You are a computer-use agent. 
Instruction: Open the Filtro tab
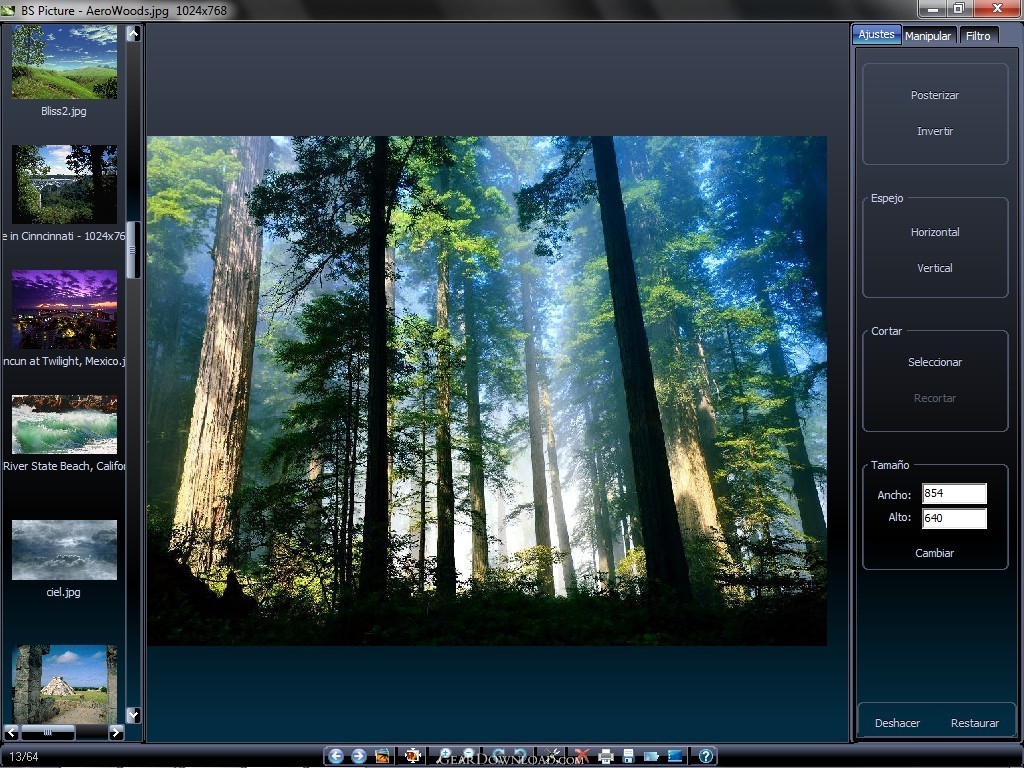point(978,36)
